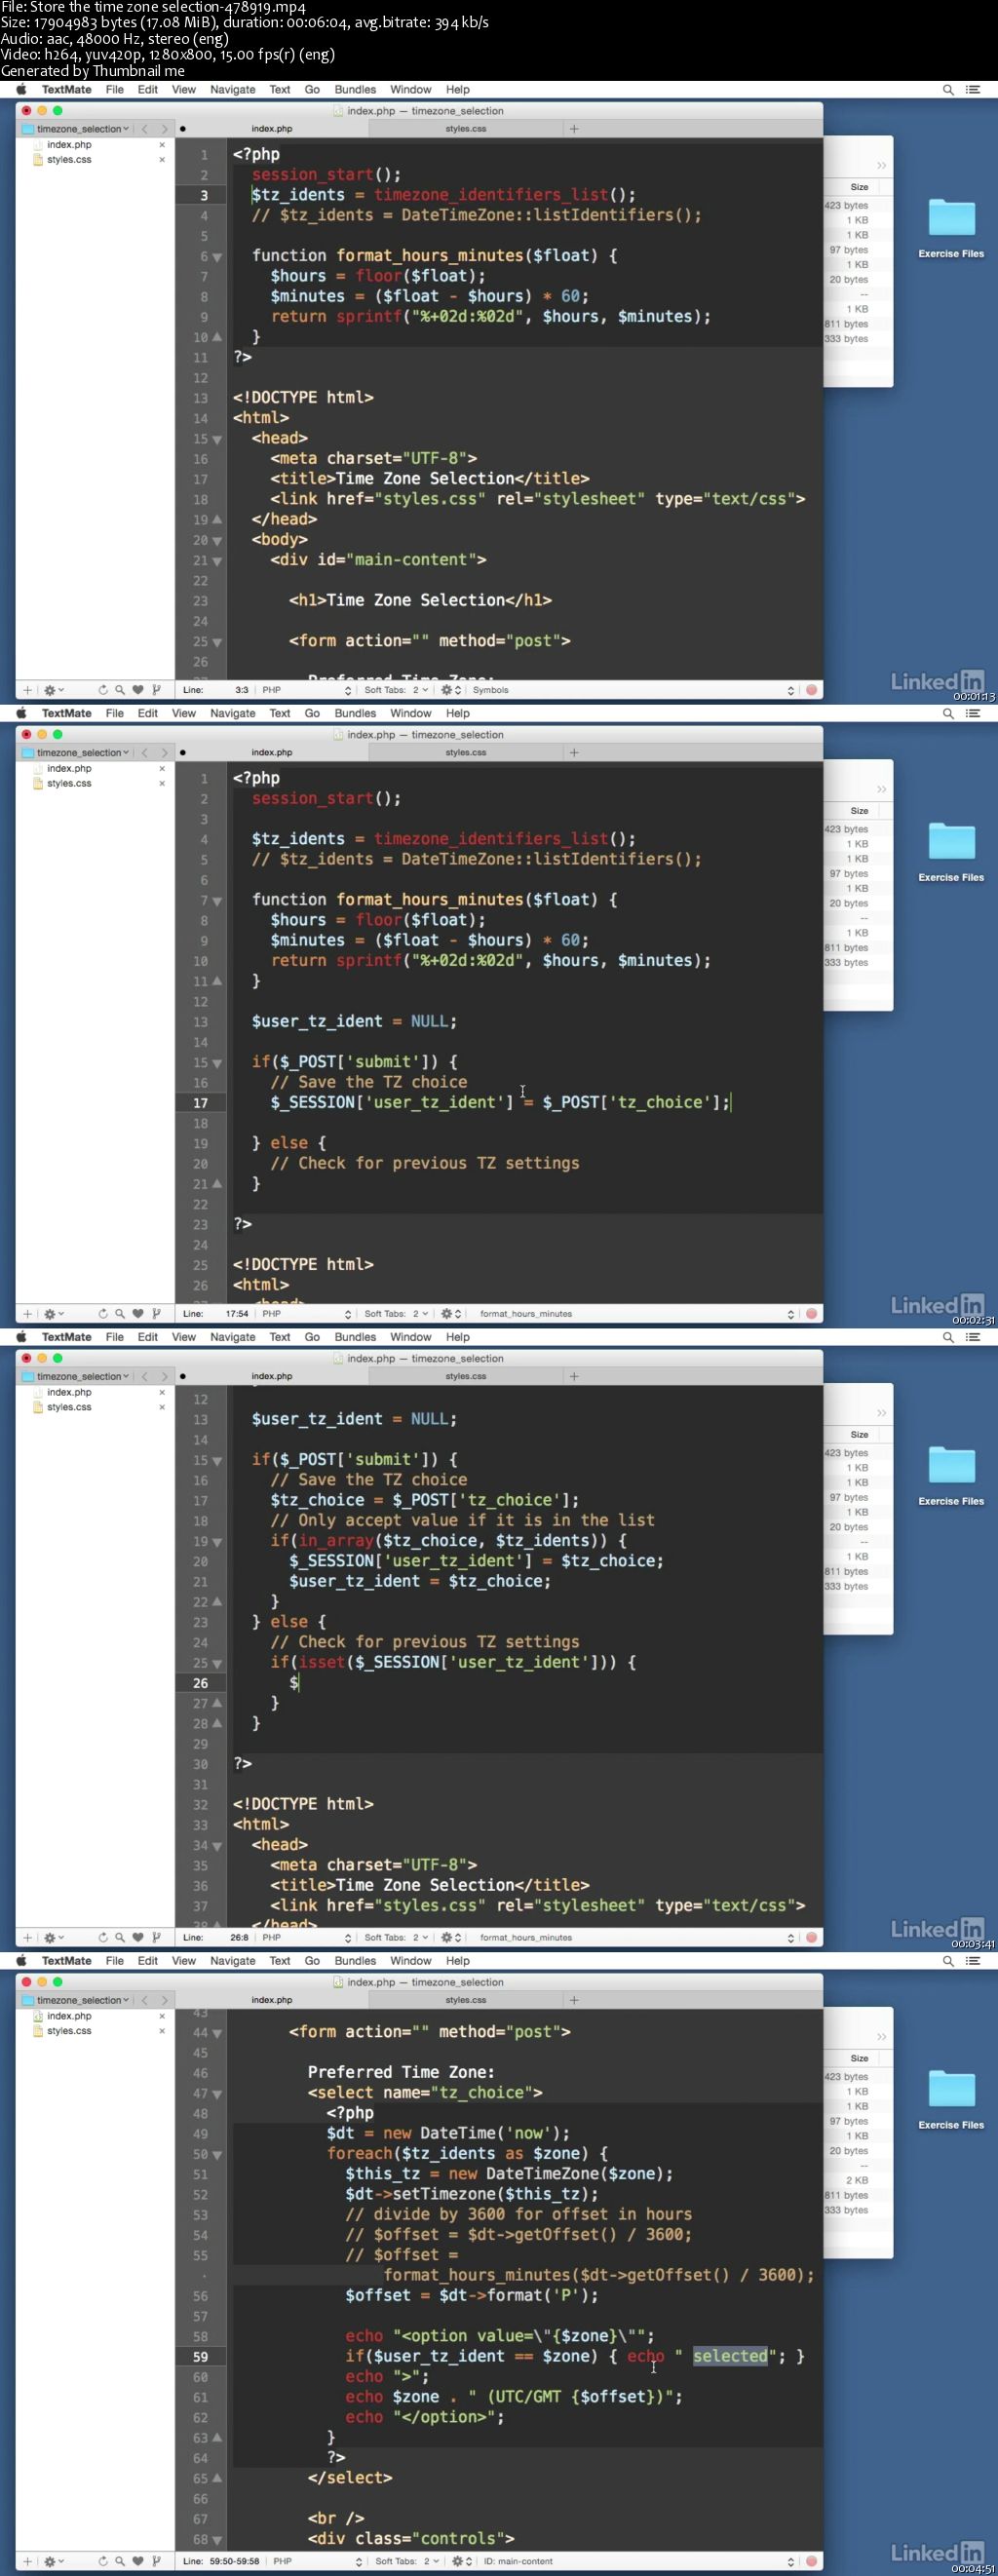Open the Text menu in the 00:03:41 frame
998x2576 pixels.
[x=280, y=1337]
